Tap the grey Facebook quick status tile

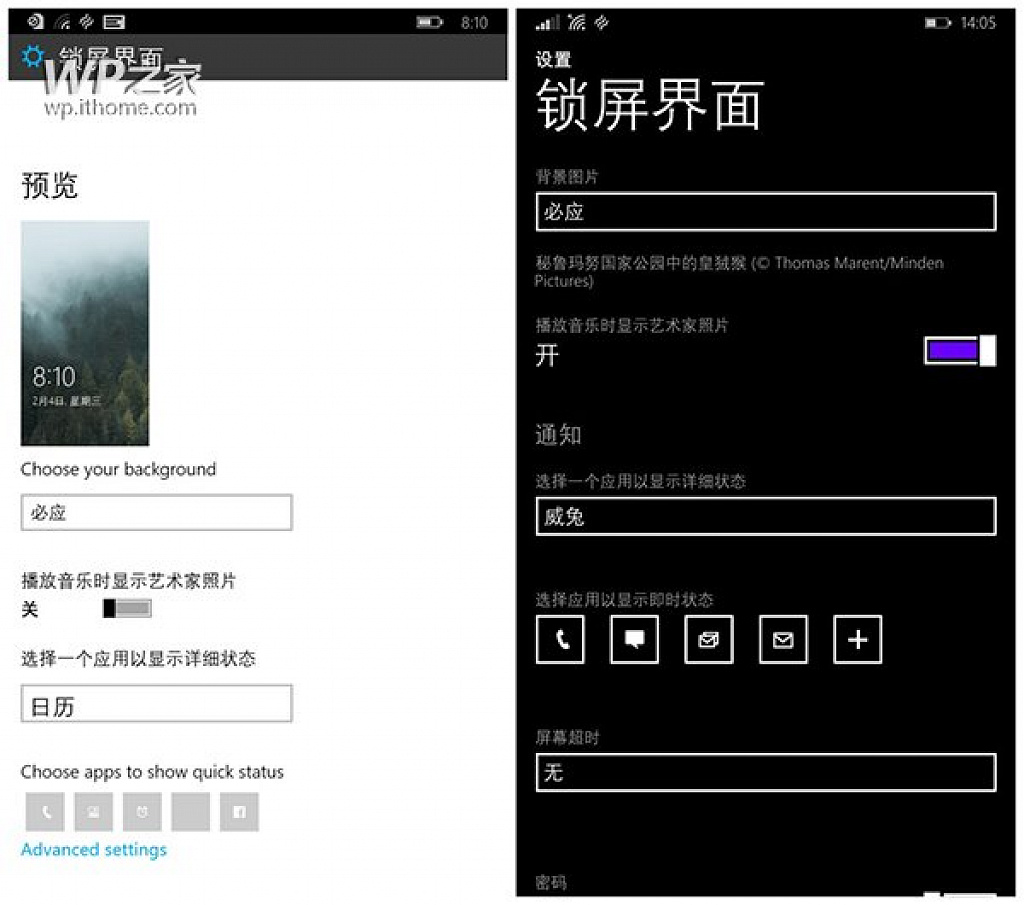(x=239, y=812)
